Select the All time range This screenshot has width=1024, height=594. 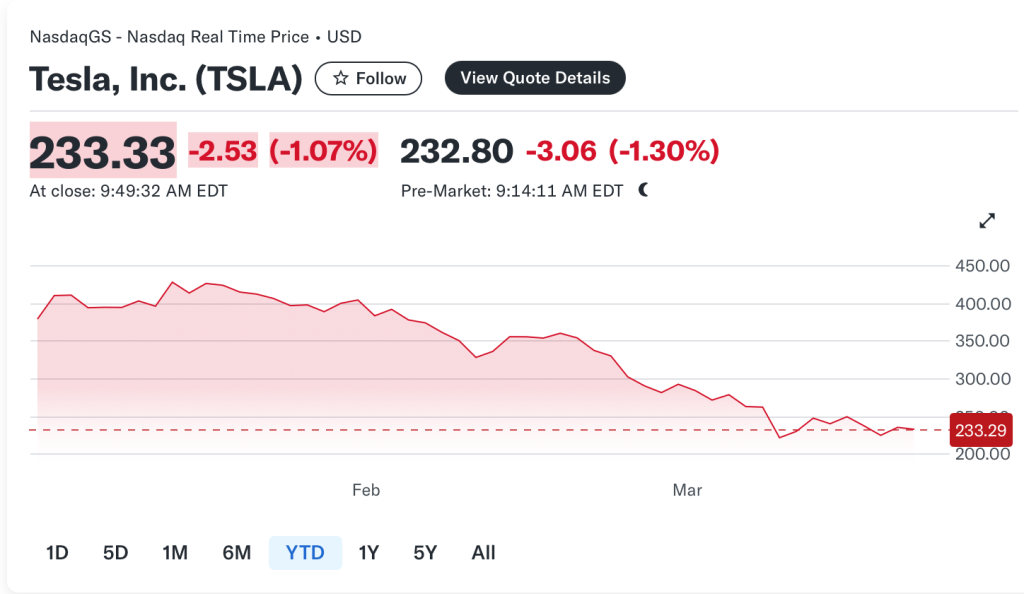coord(483,552)
